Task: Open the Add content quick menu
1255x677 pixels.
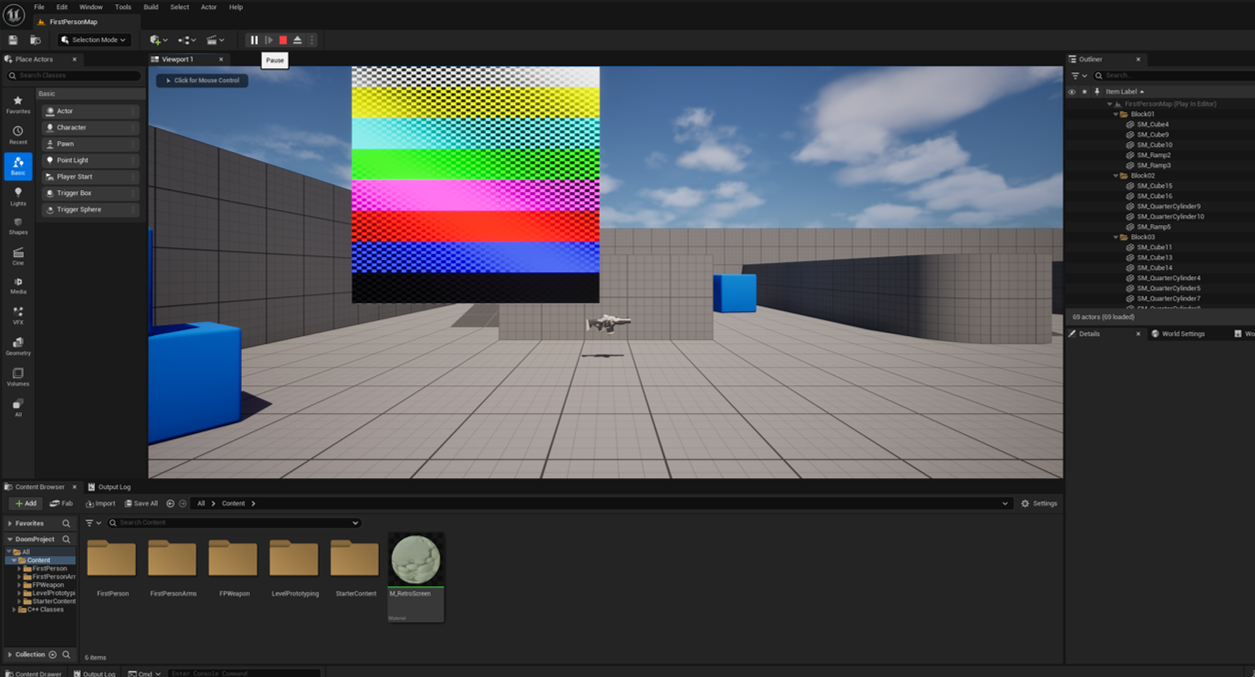Action: (158, 40)
